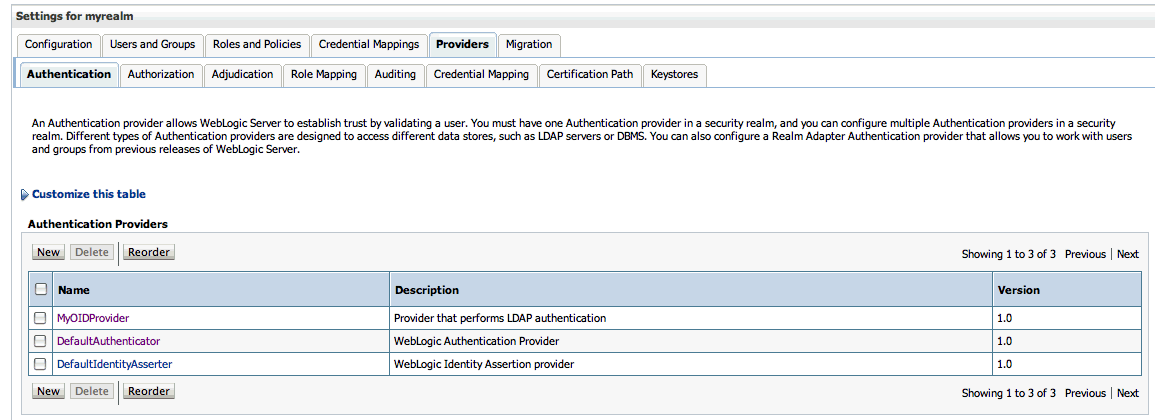This screenshot has height=420, width=1155.
Task: Select the Migration tab
Action: (529, 45)
